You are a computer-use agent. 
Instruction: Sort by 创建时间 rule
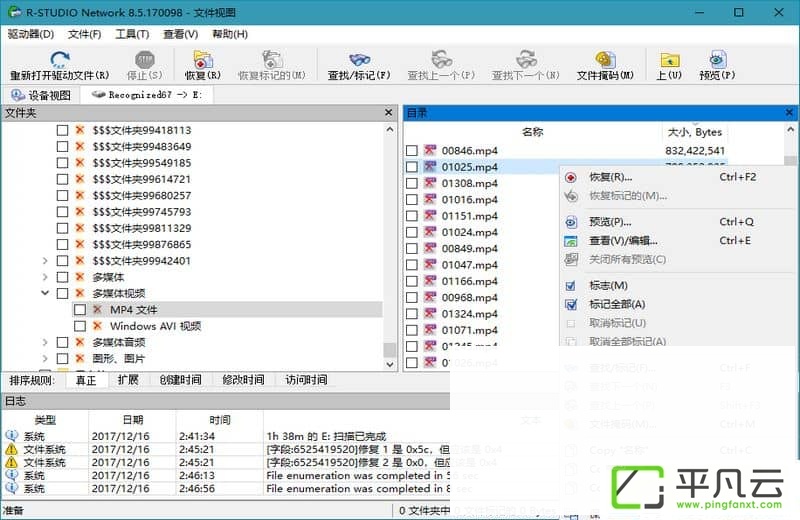(180, 380)
